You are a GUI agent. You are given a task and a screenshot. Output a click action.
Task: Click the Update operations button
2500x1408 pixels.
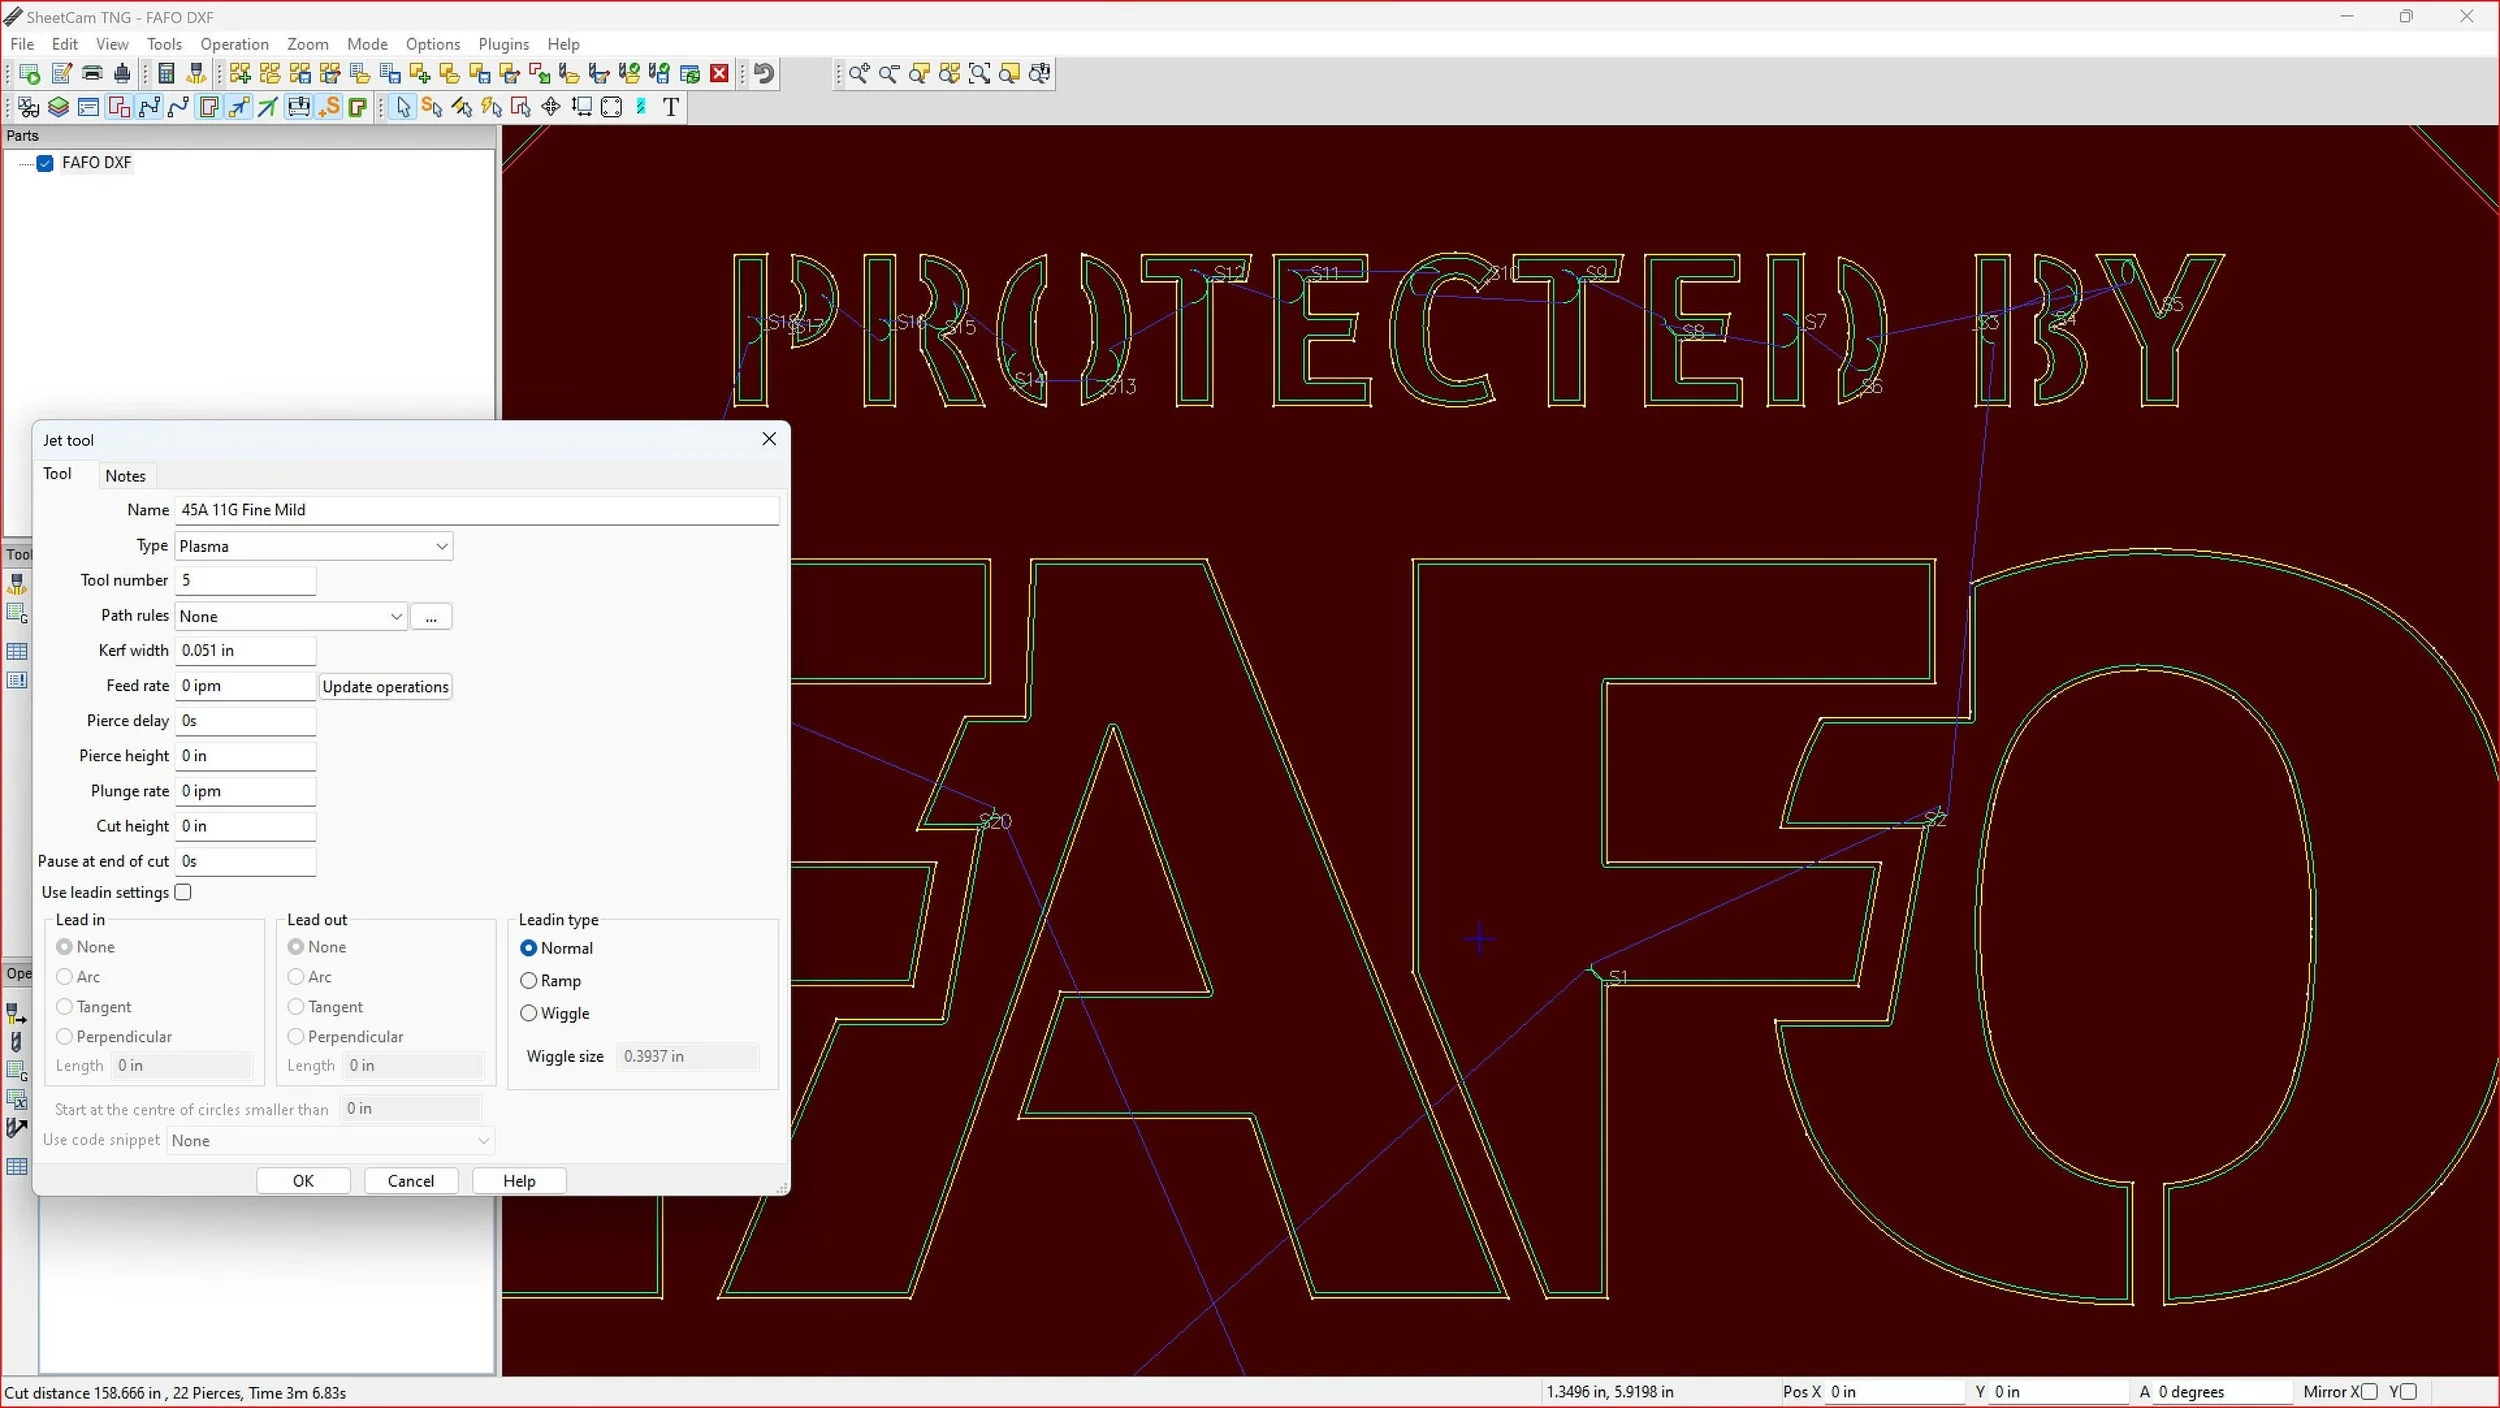(x=385, y=687)
